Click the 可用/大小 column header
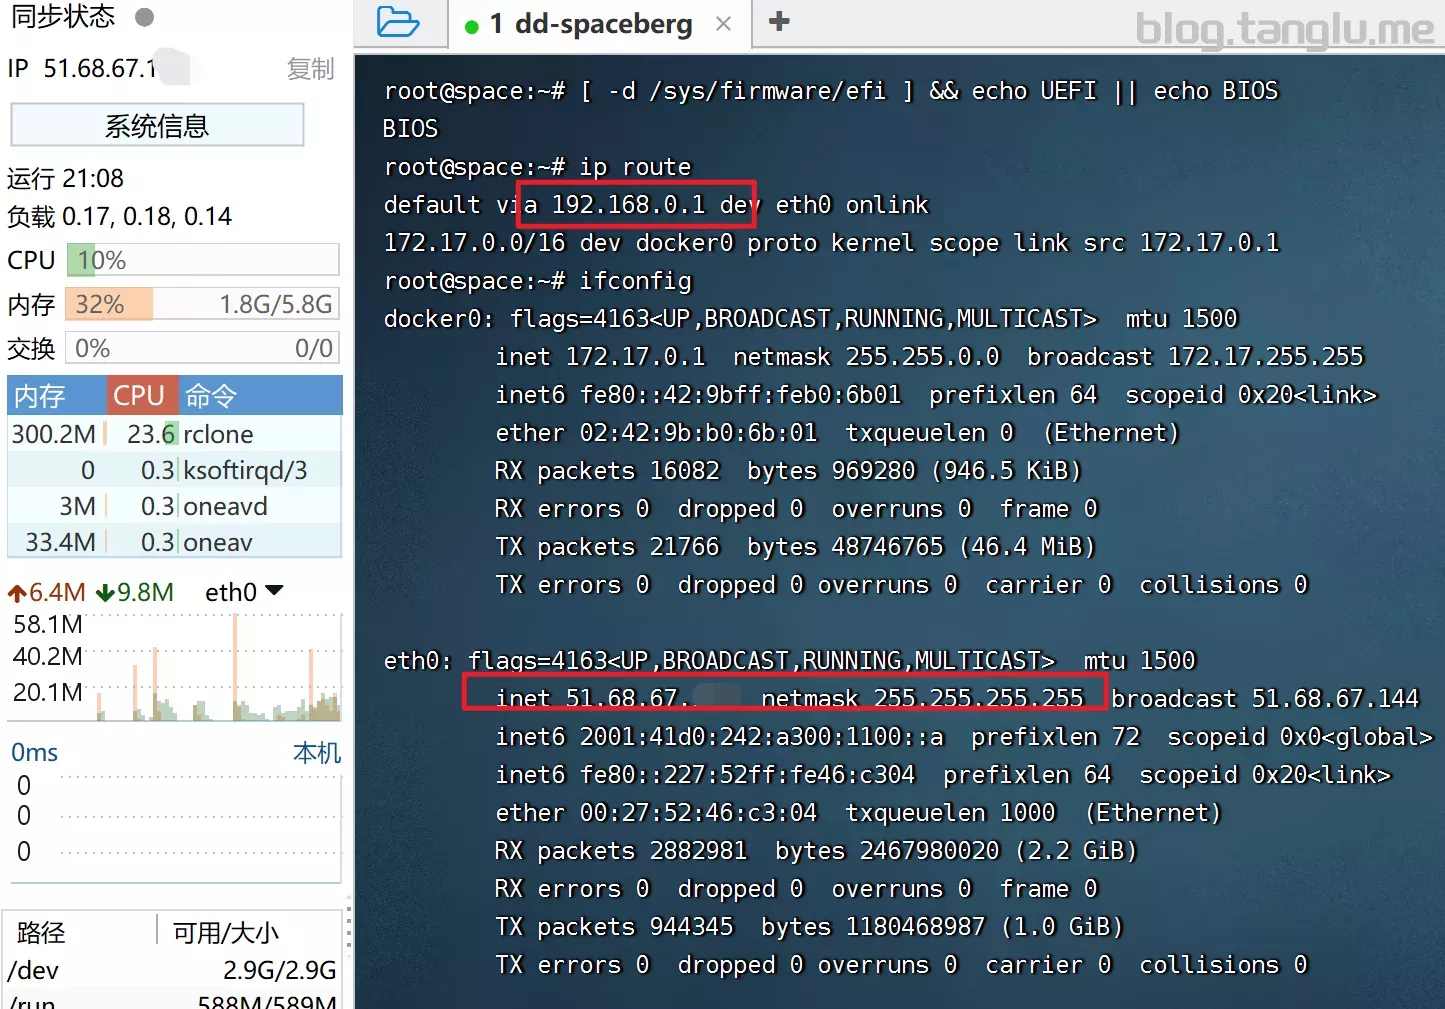 point(226,932)
